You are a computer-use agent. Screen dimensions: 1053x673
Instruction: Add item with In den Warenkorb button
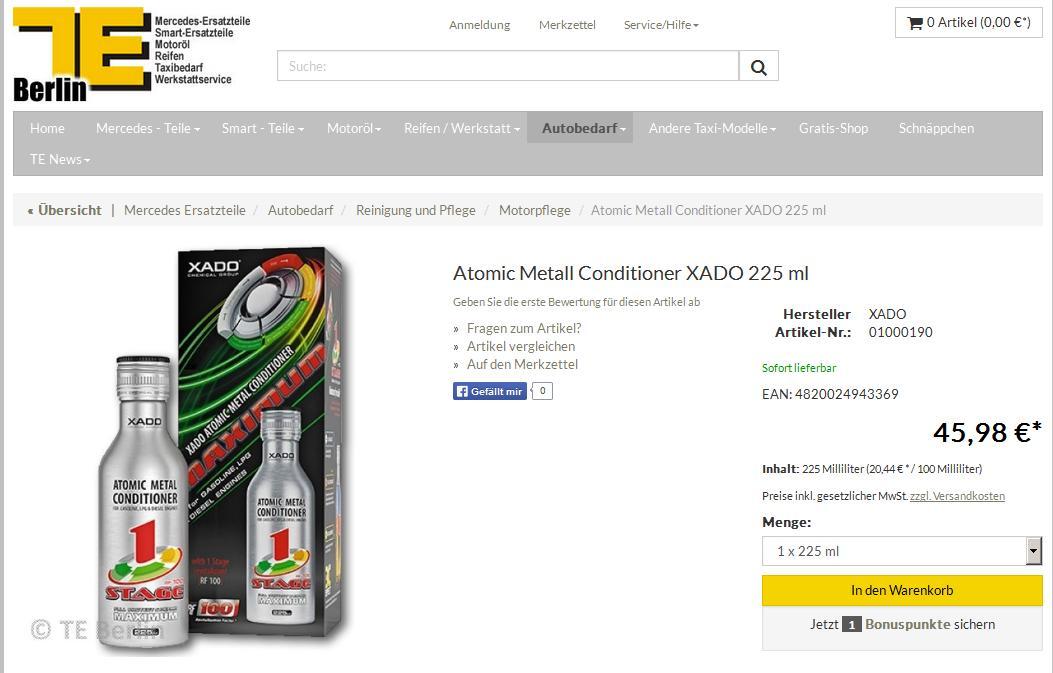tap(902, 590)
